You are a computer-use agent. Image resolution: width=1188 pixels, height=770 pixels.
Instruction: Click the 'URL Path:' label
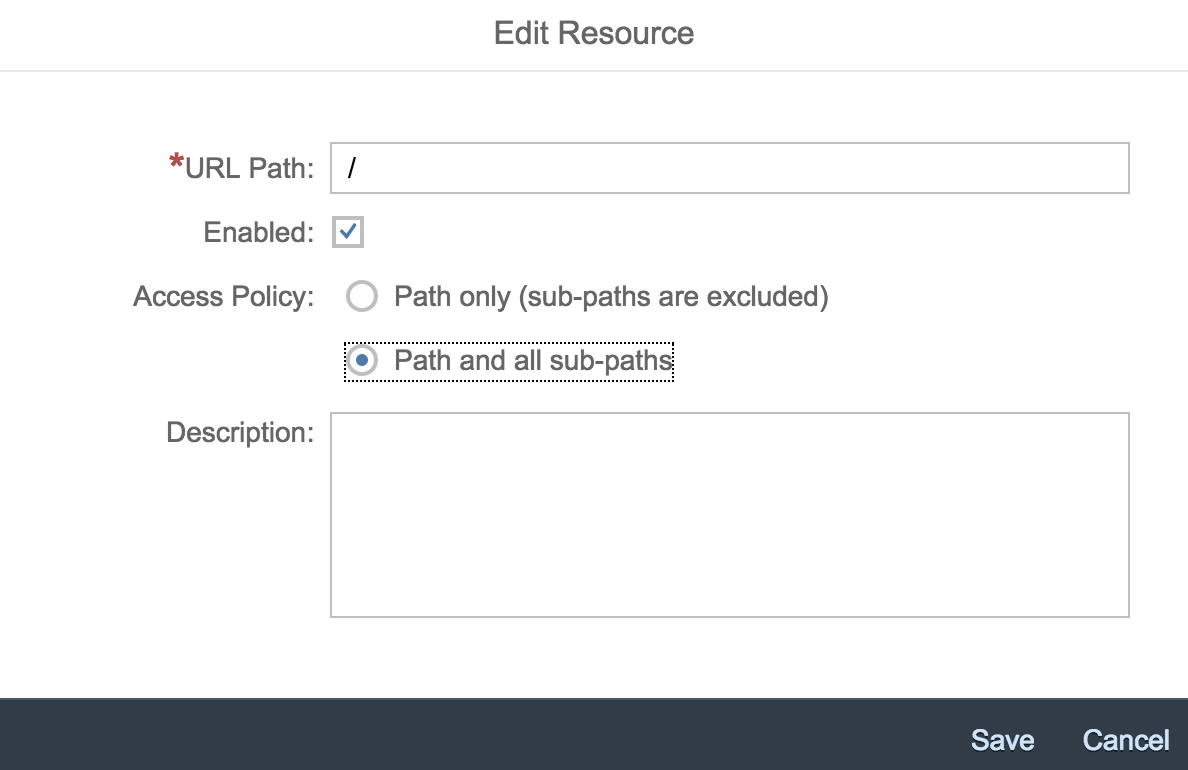(249, 167)
